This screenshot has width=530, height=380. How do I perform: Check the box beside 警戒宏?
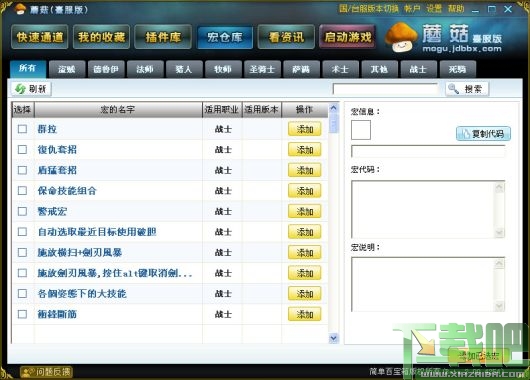click(22, 211)
